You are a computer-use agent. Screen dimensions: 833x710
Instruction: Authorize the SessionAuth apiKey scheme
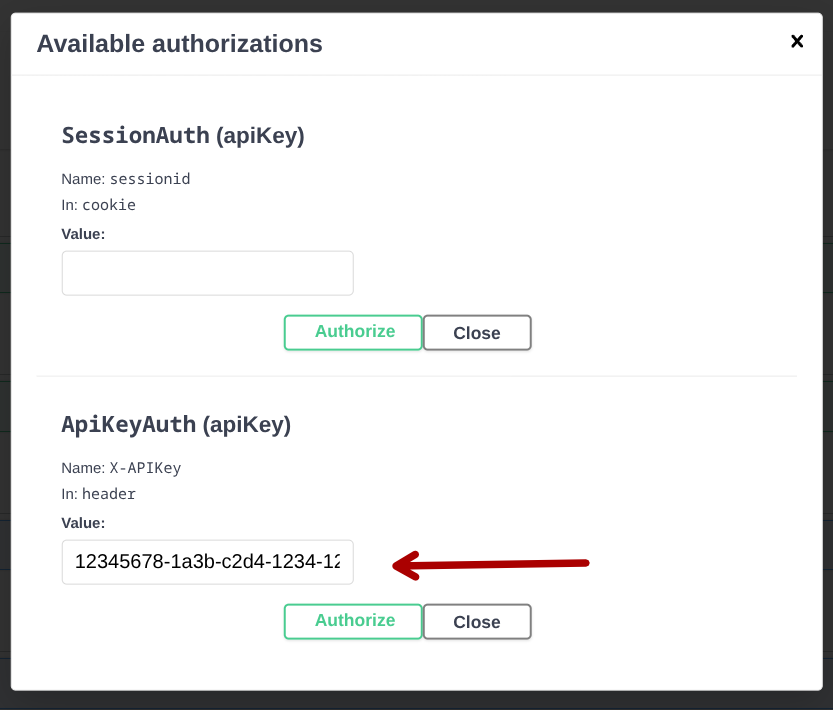[352, 331]
